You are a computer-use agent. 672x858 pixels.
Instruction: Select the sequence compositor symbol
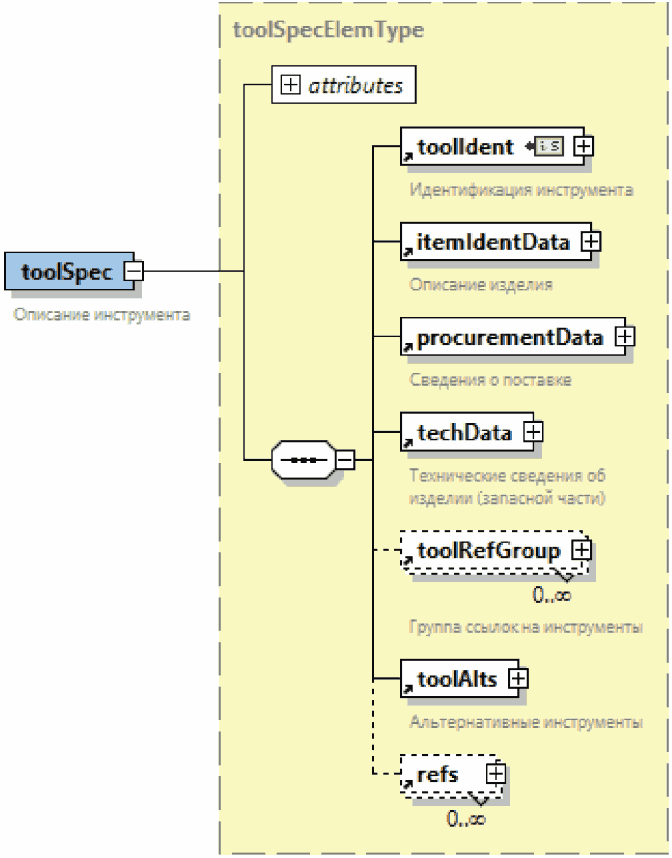click(x=303, y=460)
